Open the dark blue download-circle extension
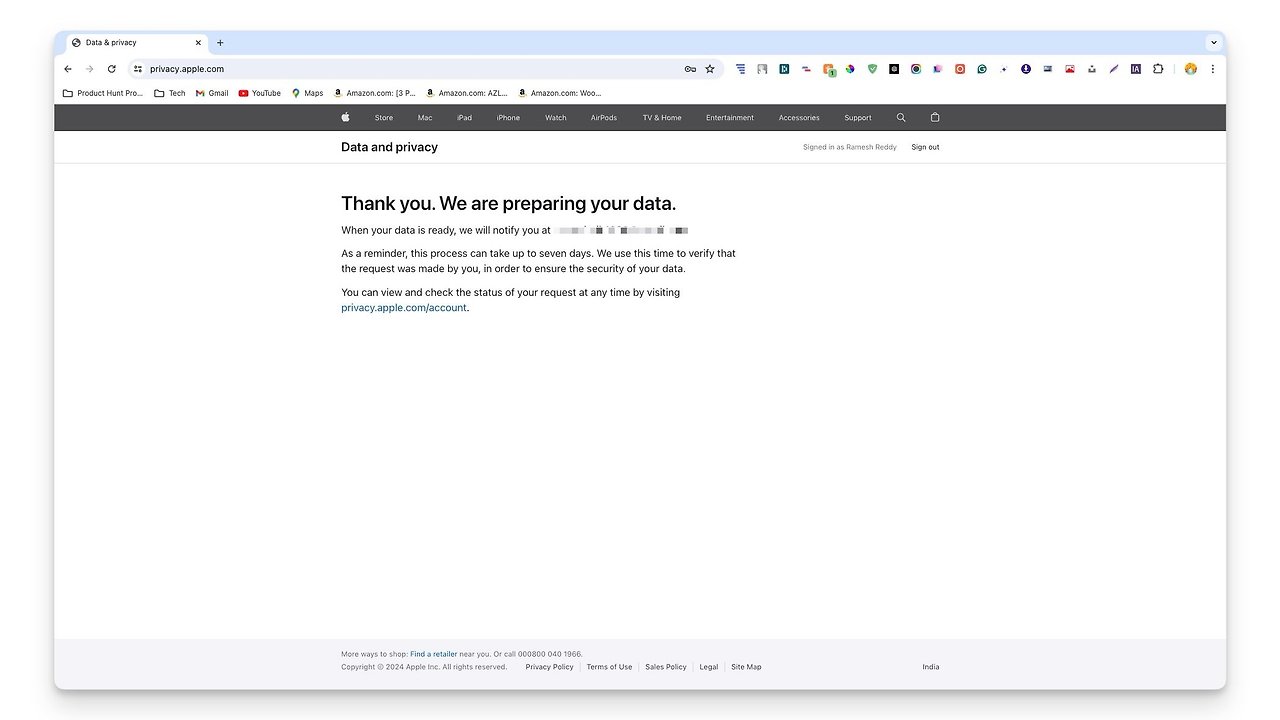 click(1026, 69)
